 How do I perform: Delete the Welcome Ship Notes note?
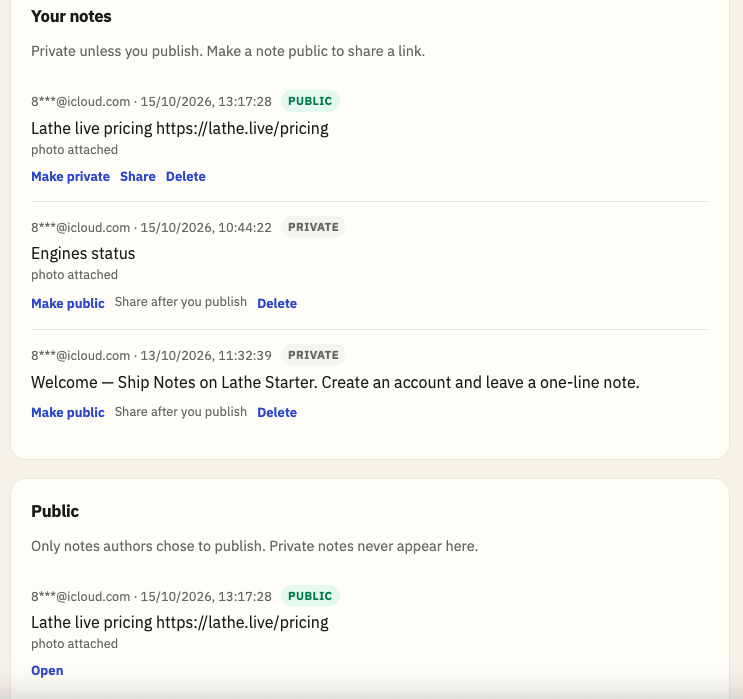[277, 412]
